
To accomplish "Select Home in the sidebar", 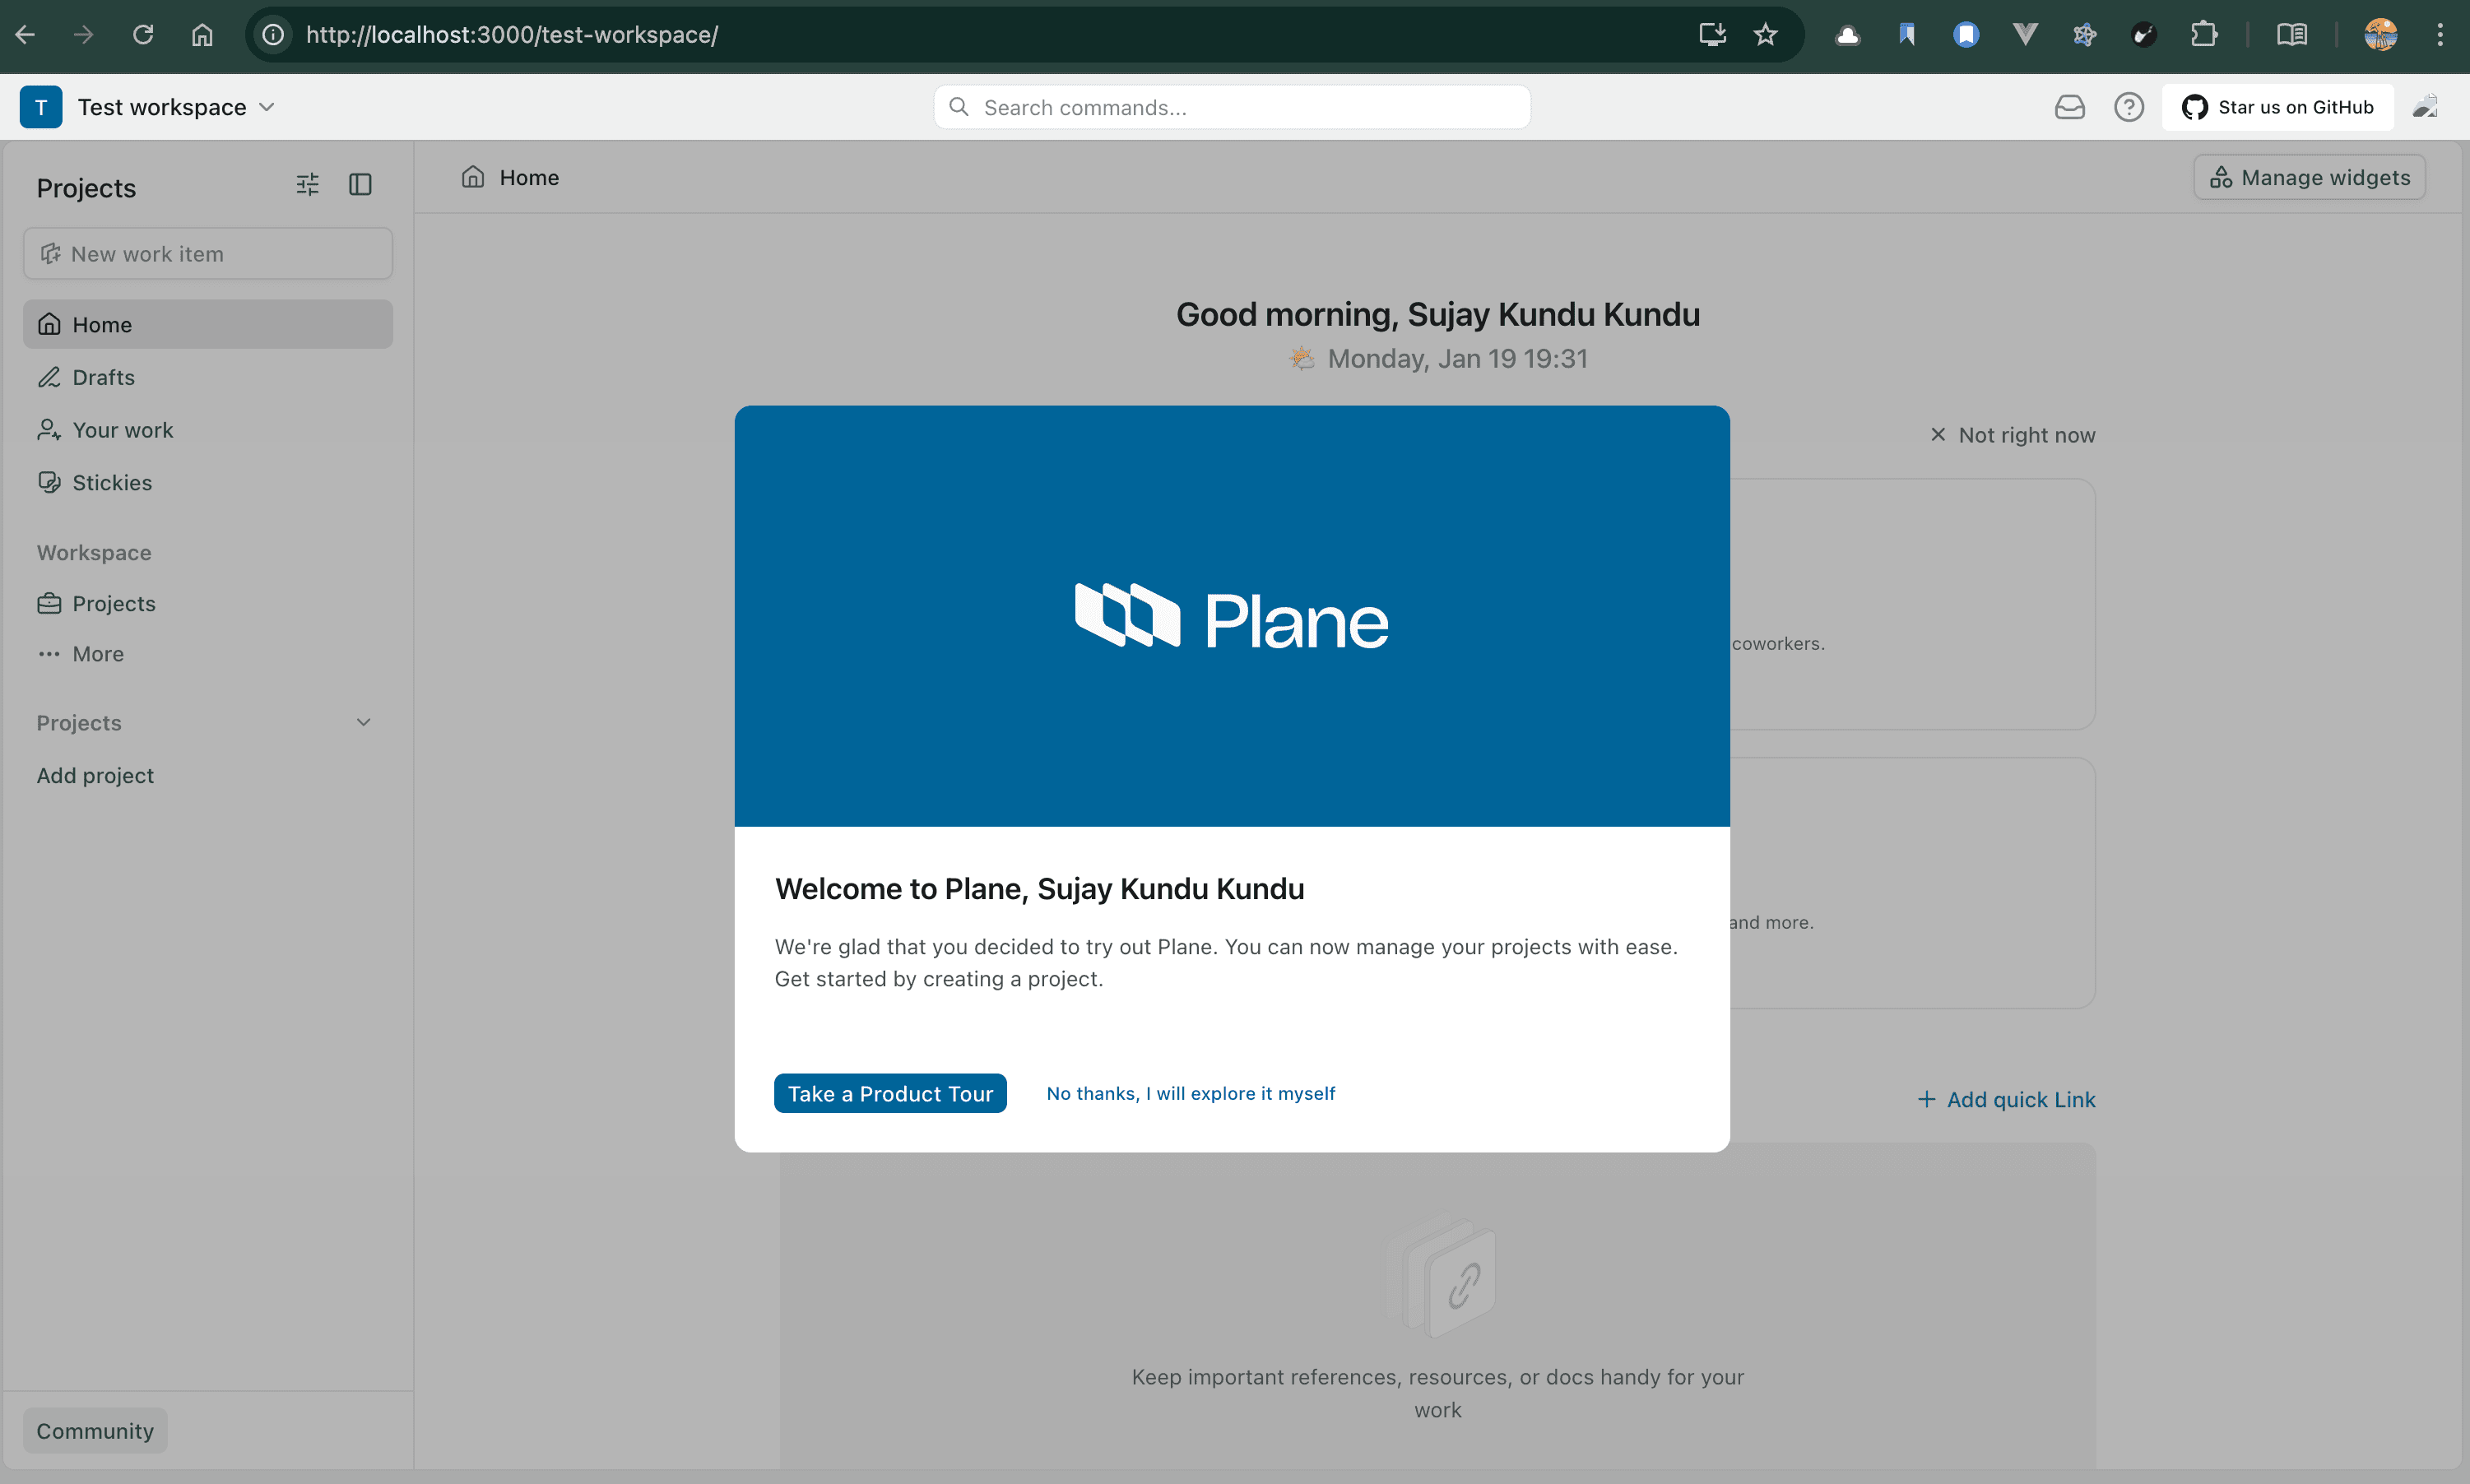I will 208,324.
